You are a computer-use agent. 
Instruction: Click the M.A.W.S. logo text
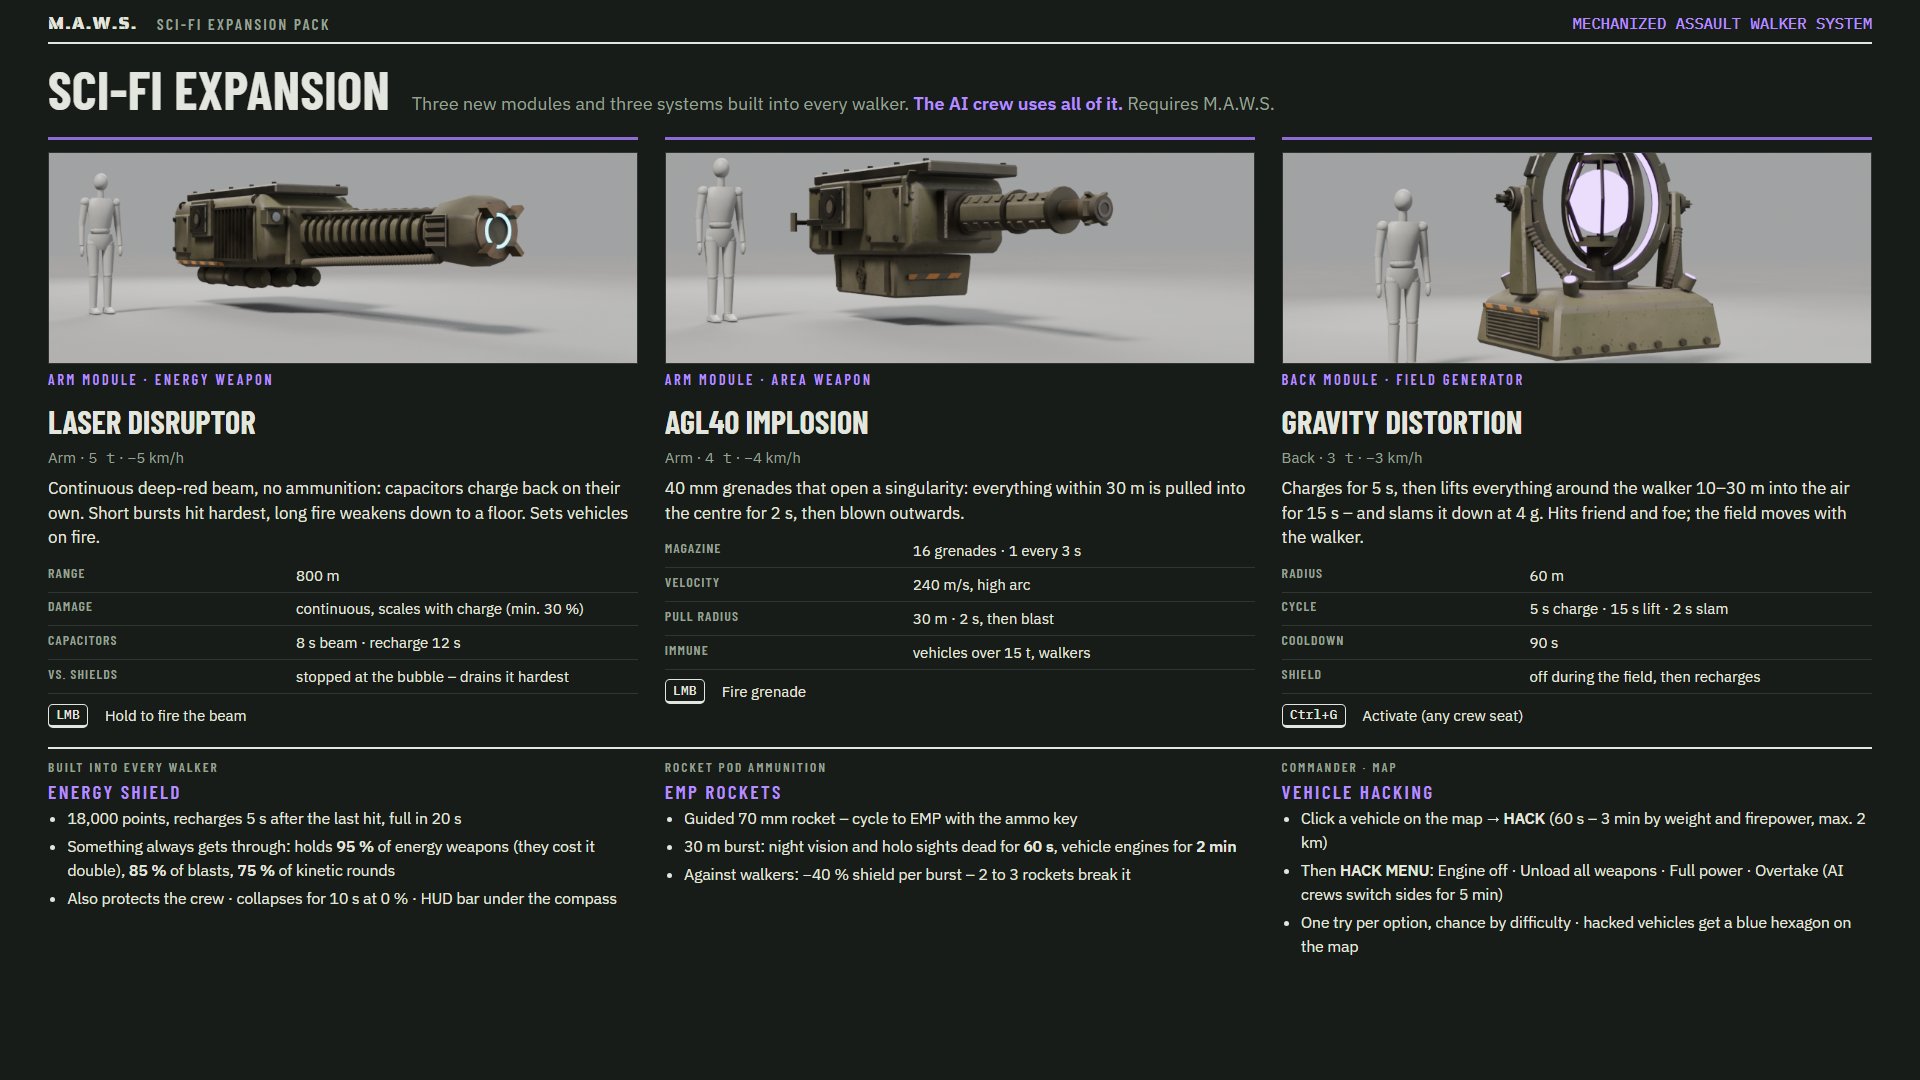pos(92,23)
